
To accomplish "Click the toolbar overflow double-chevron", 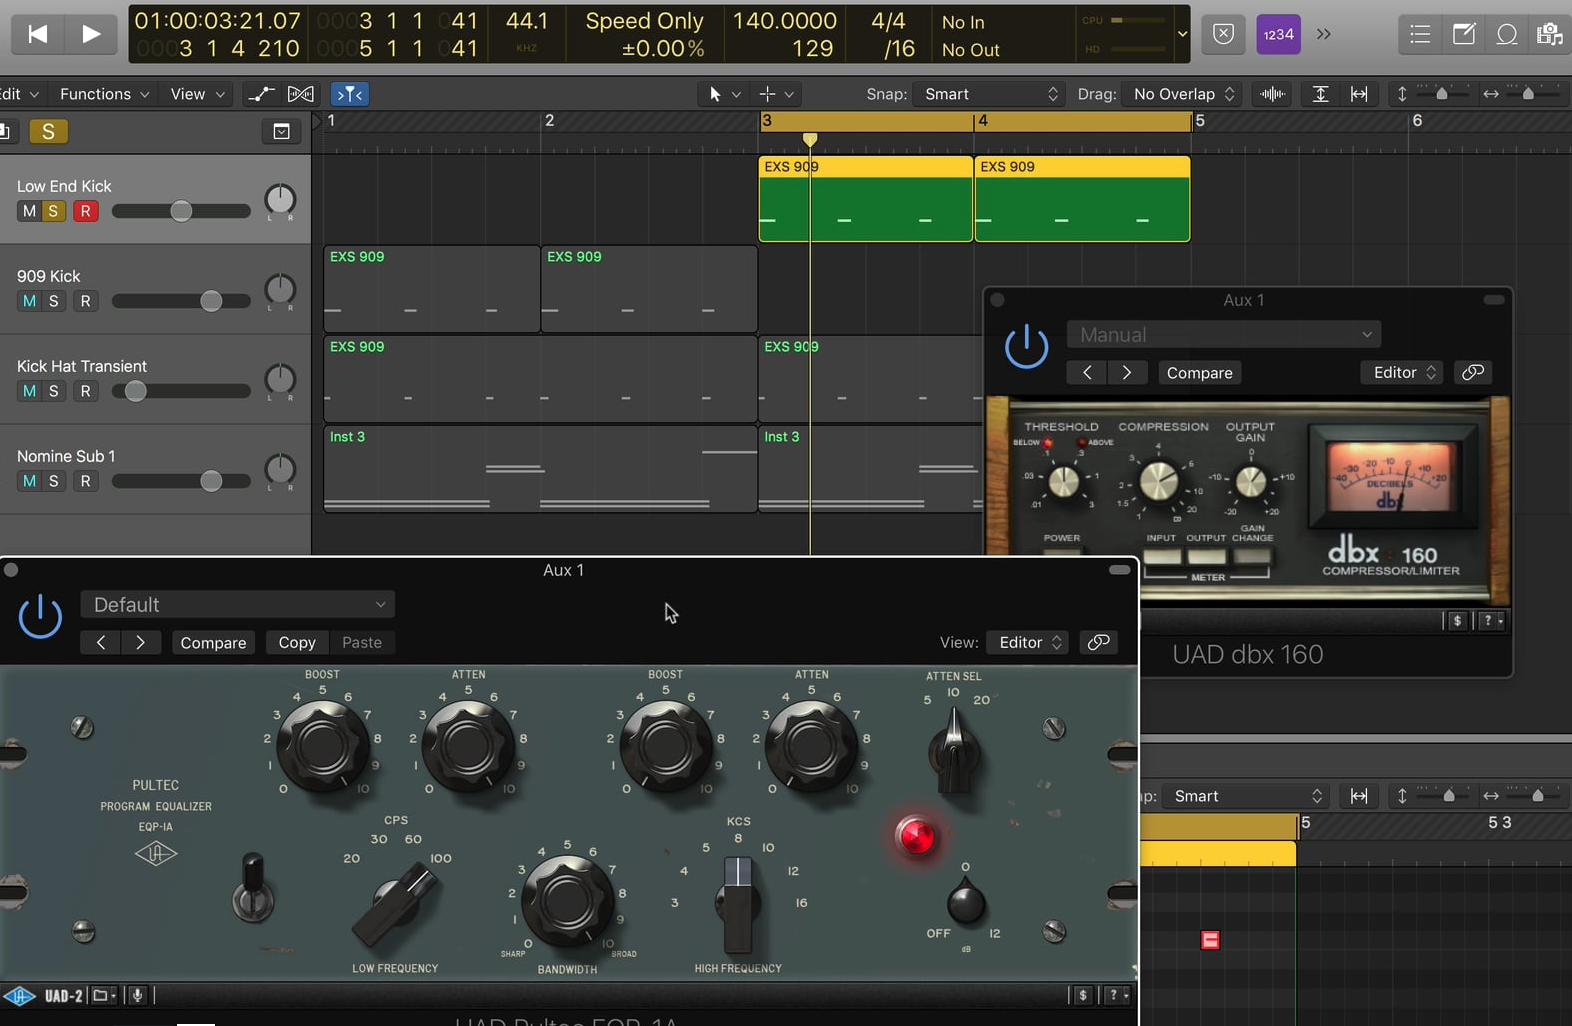I will click(x=1324, y=34).
